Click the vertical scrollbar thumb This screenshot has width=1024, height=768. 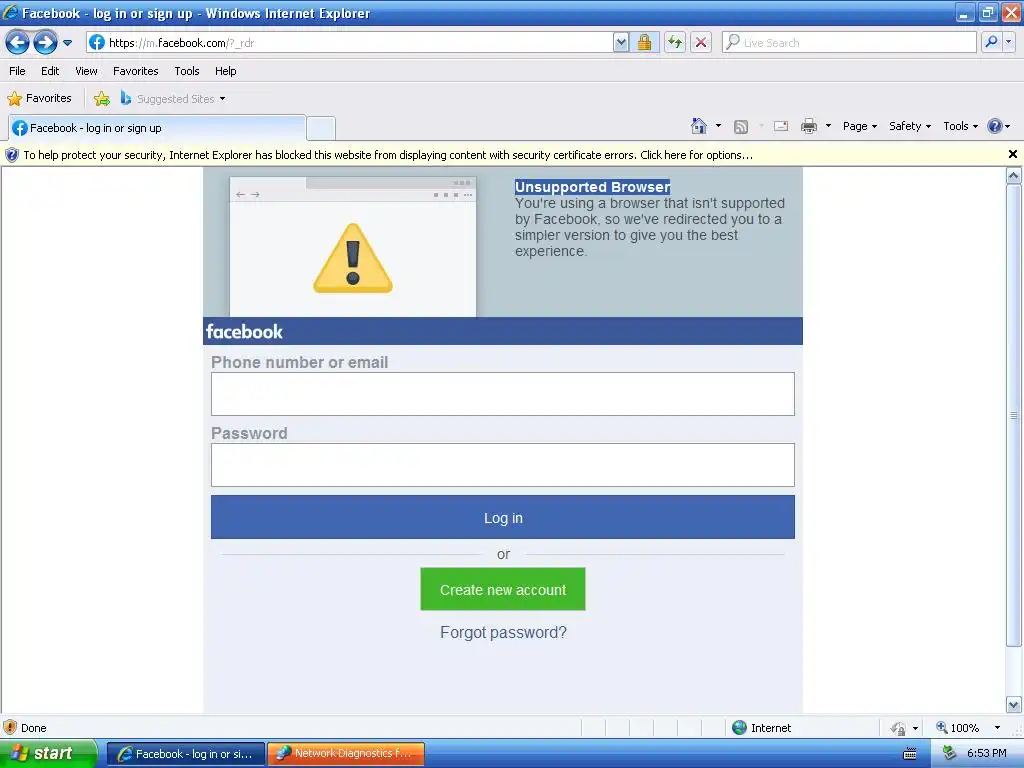[x=1014, y=415]
